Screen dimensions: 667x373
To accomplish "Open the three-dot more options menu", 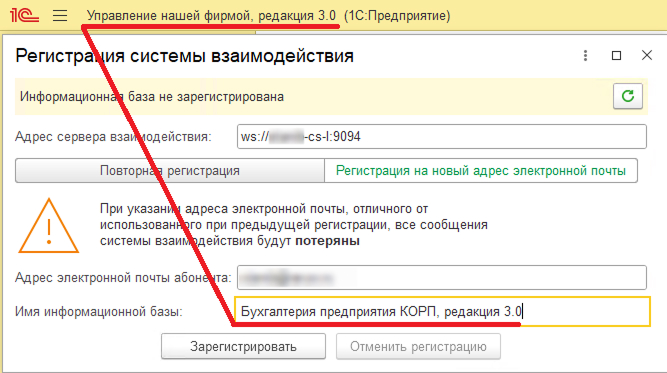I will pyautogui.click(x=585, y=56).
